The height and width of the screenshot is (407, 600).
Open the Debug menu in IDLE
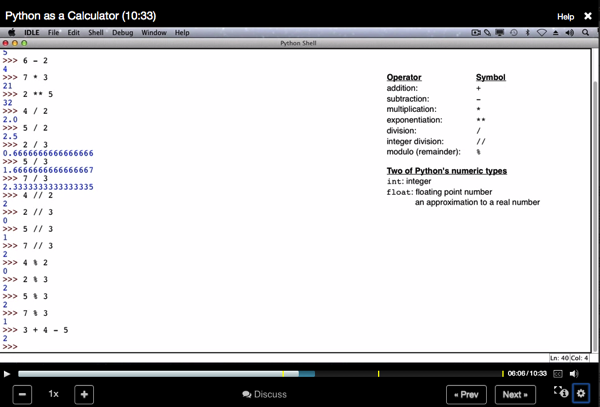pyautogui.click(x=122, y=33)
